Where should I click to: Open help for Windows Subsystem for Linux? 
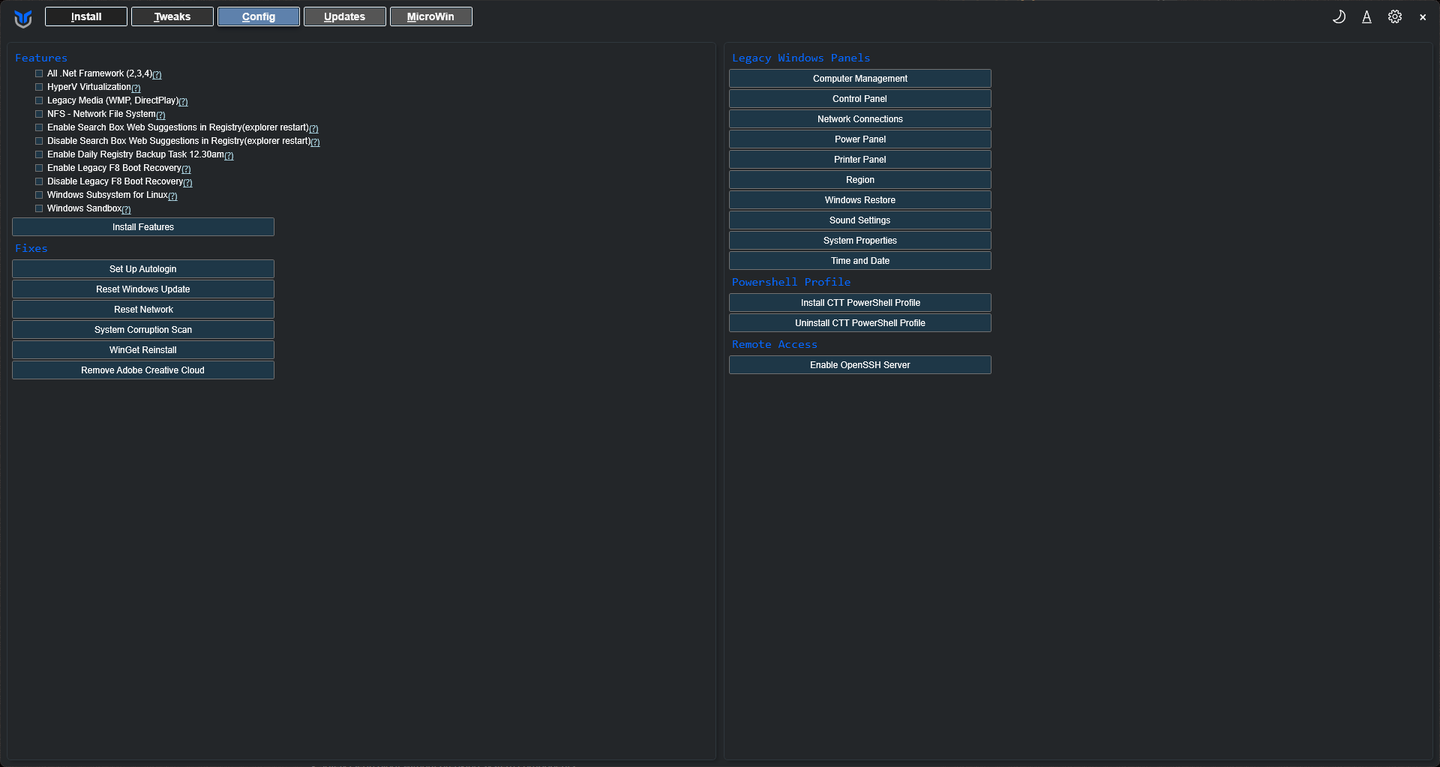click(x=172, y=197)
